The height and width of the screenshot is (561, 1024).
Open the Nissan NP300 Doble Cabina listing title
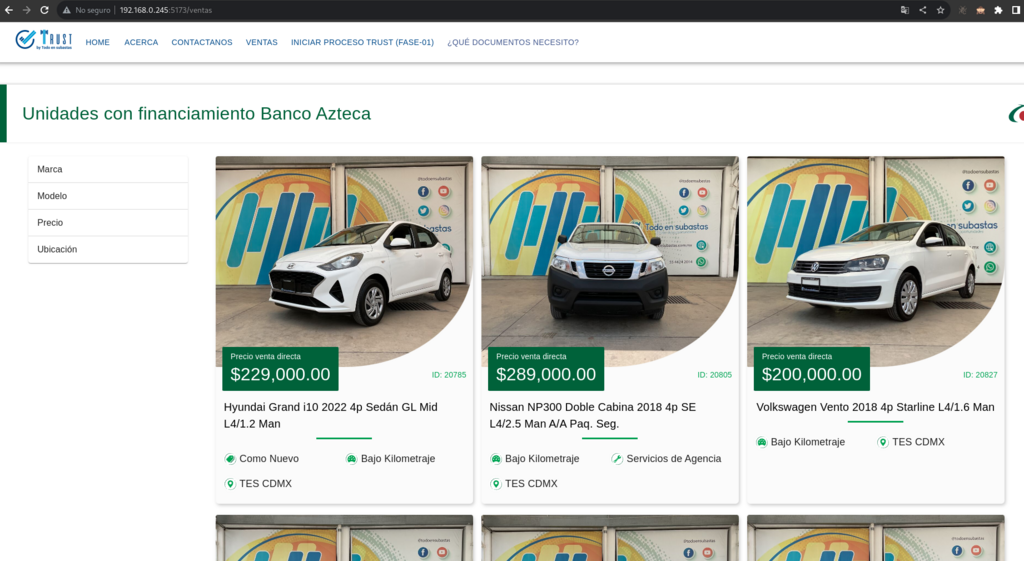point(592,415)
